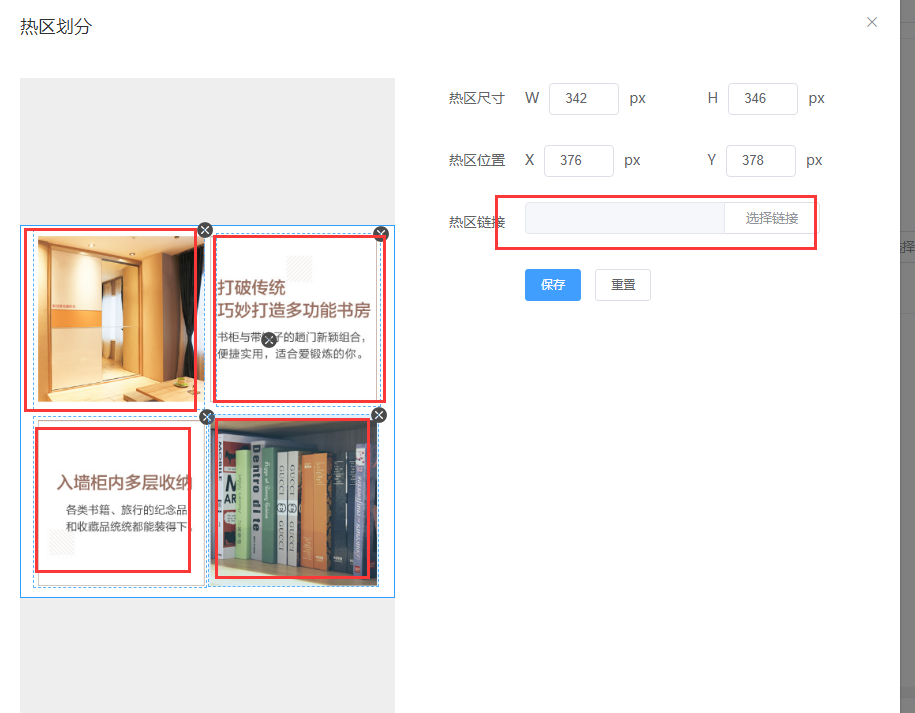This screenshot has height=713, width=915.
Task: Click the 热区划分 dialog title
Action: [x=56, y=26]
